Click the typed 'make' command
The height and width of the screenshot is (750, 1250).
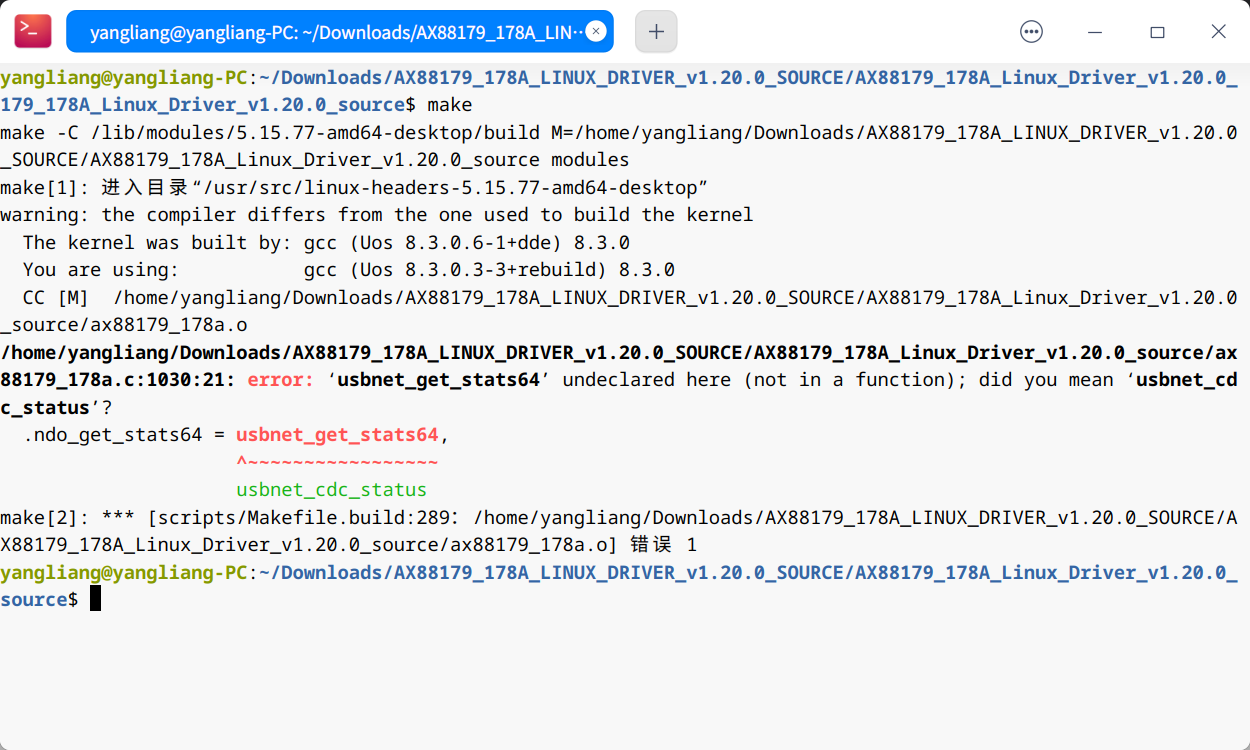click(x=450, y=105)
